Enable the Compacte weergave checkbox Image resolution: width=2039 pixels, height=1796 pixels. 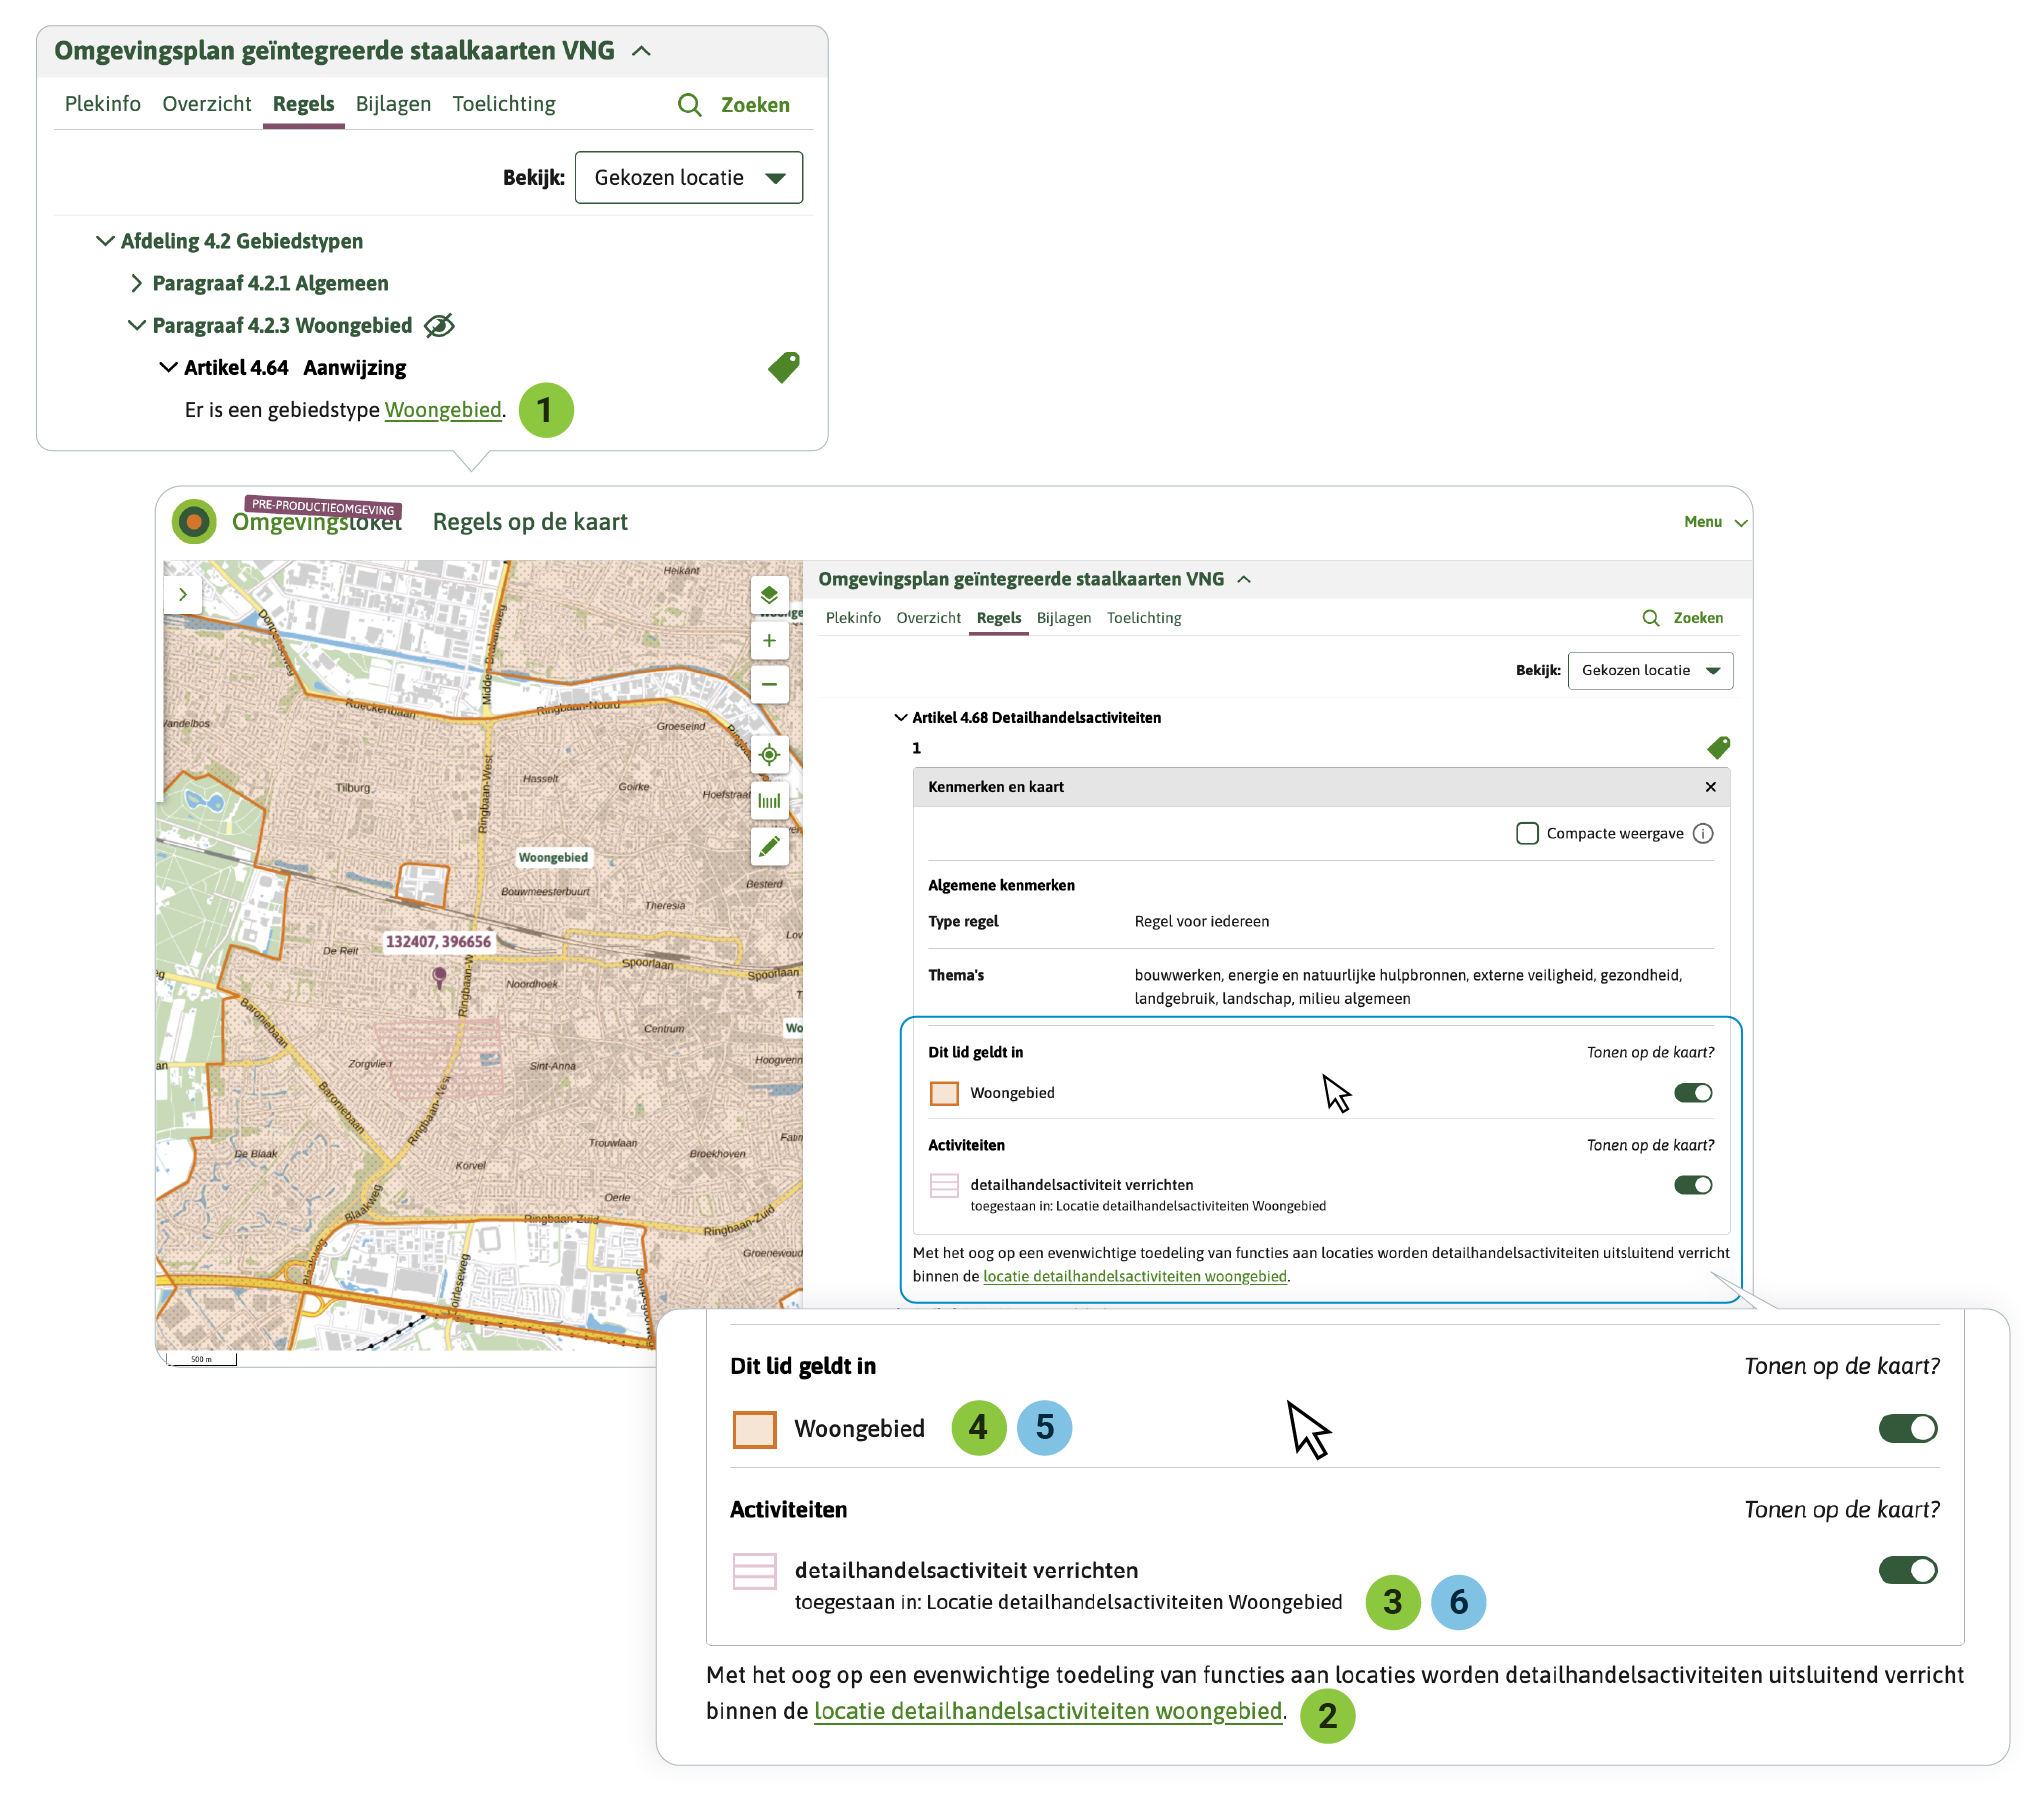coord(1527,833)
